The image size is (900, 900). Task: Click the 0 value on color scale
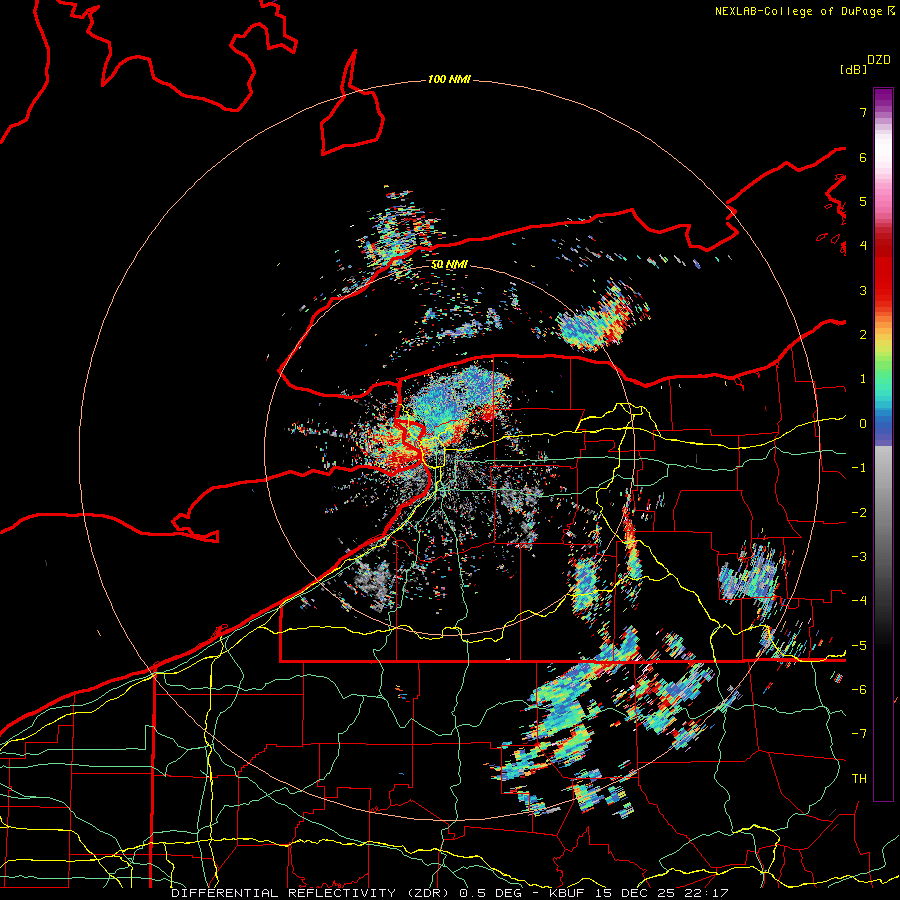point(863,424)
